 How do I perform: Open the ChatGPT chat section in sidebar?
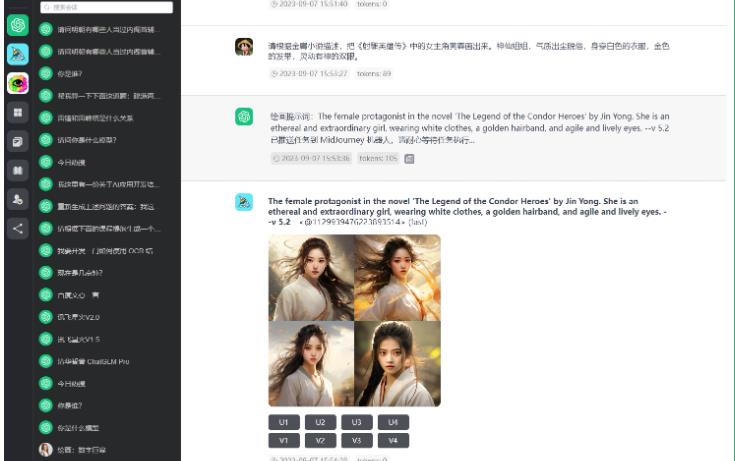click(x=18, y=25)
